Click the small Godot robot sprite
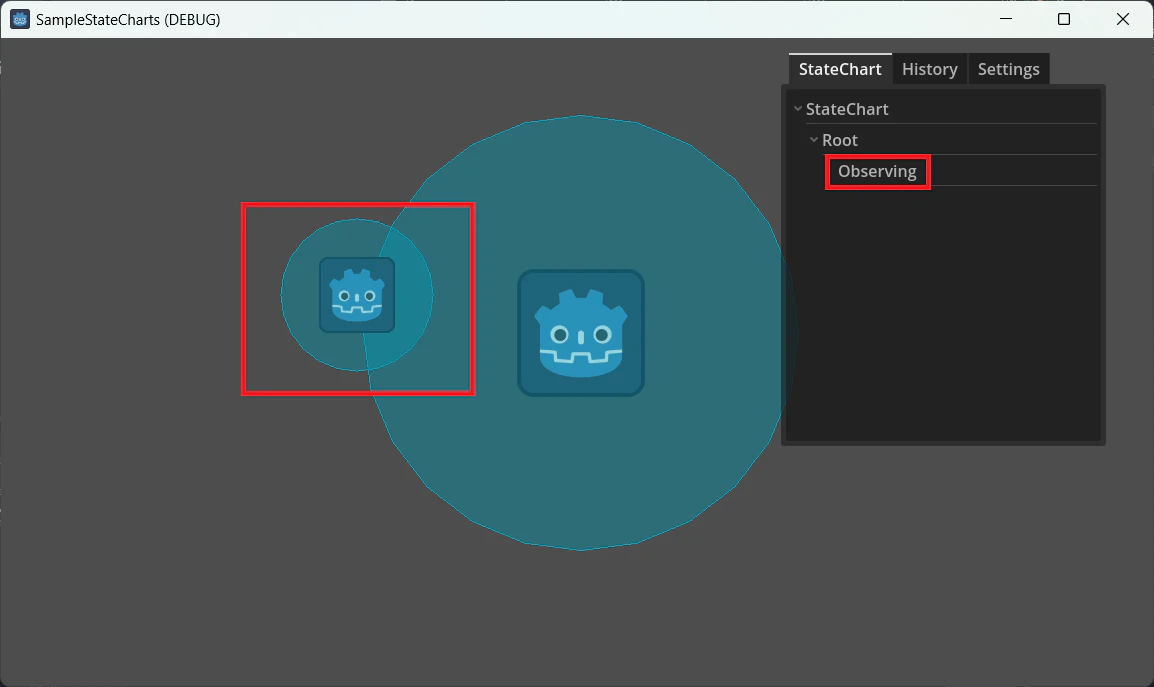1154x687 pixels. pos(357,295)
